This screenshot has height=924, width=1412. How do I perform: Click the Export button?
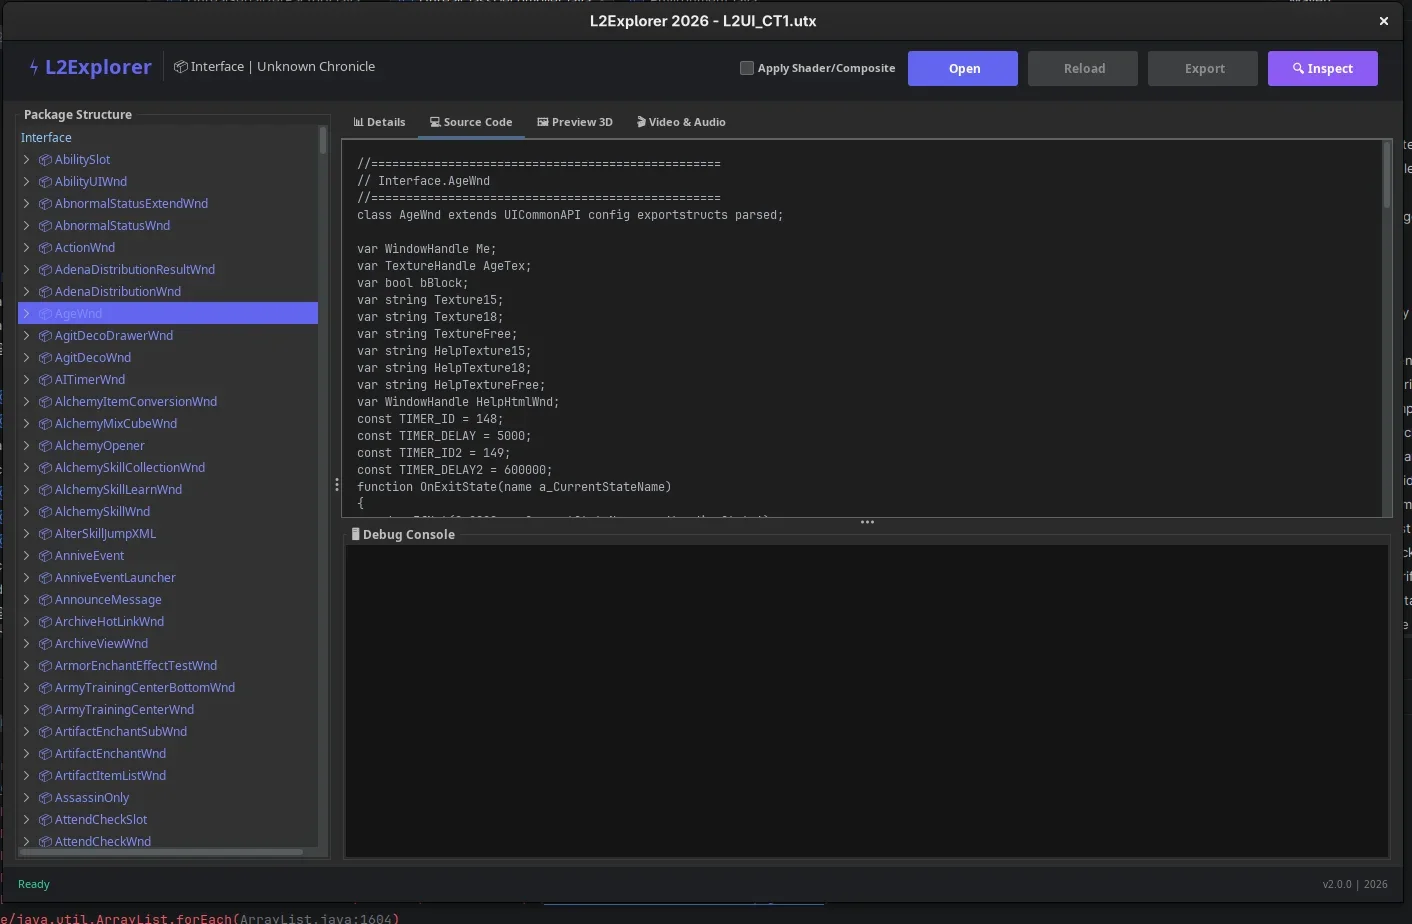tap(1203, 68)
